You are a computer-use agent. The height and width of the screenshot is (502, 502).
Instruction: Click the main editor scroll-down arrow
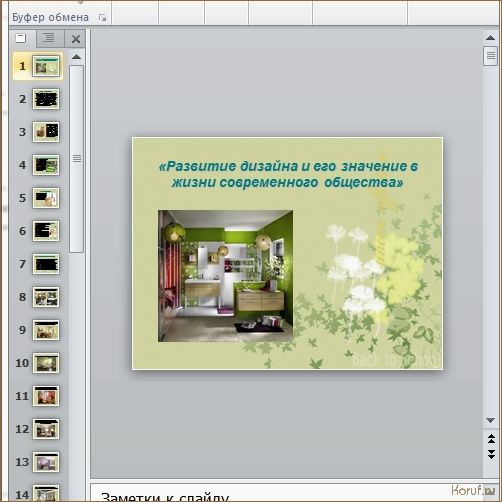coord(490,420)
